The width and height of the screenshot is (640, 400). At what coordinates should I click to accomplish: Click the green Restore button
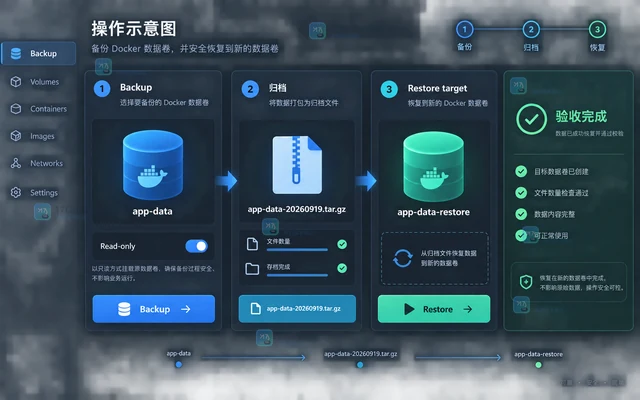(434, 309)
